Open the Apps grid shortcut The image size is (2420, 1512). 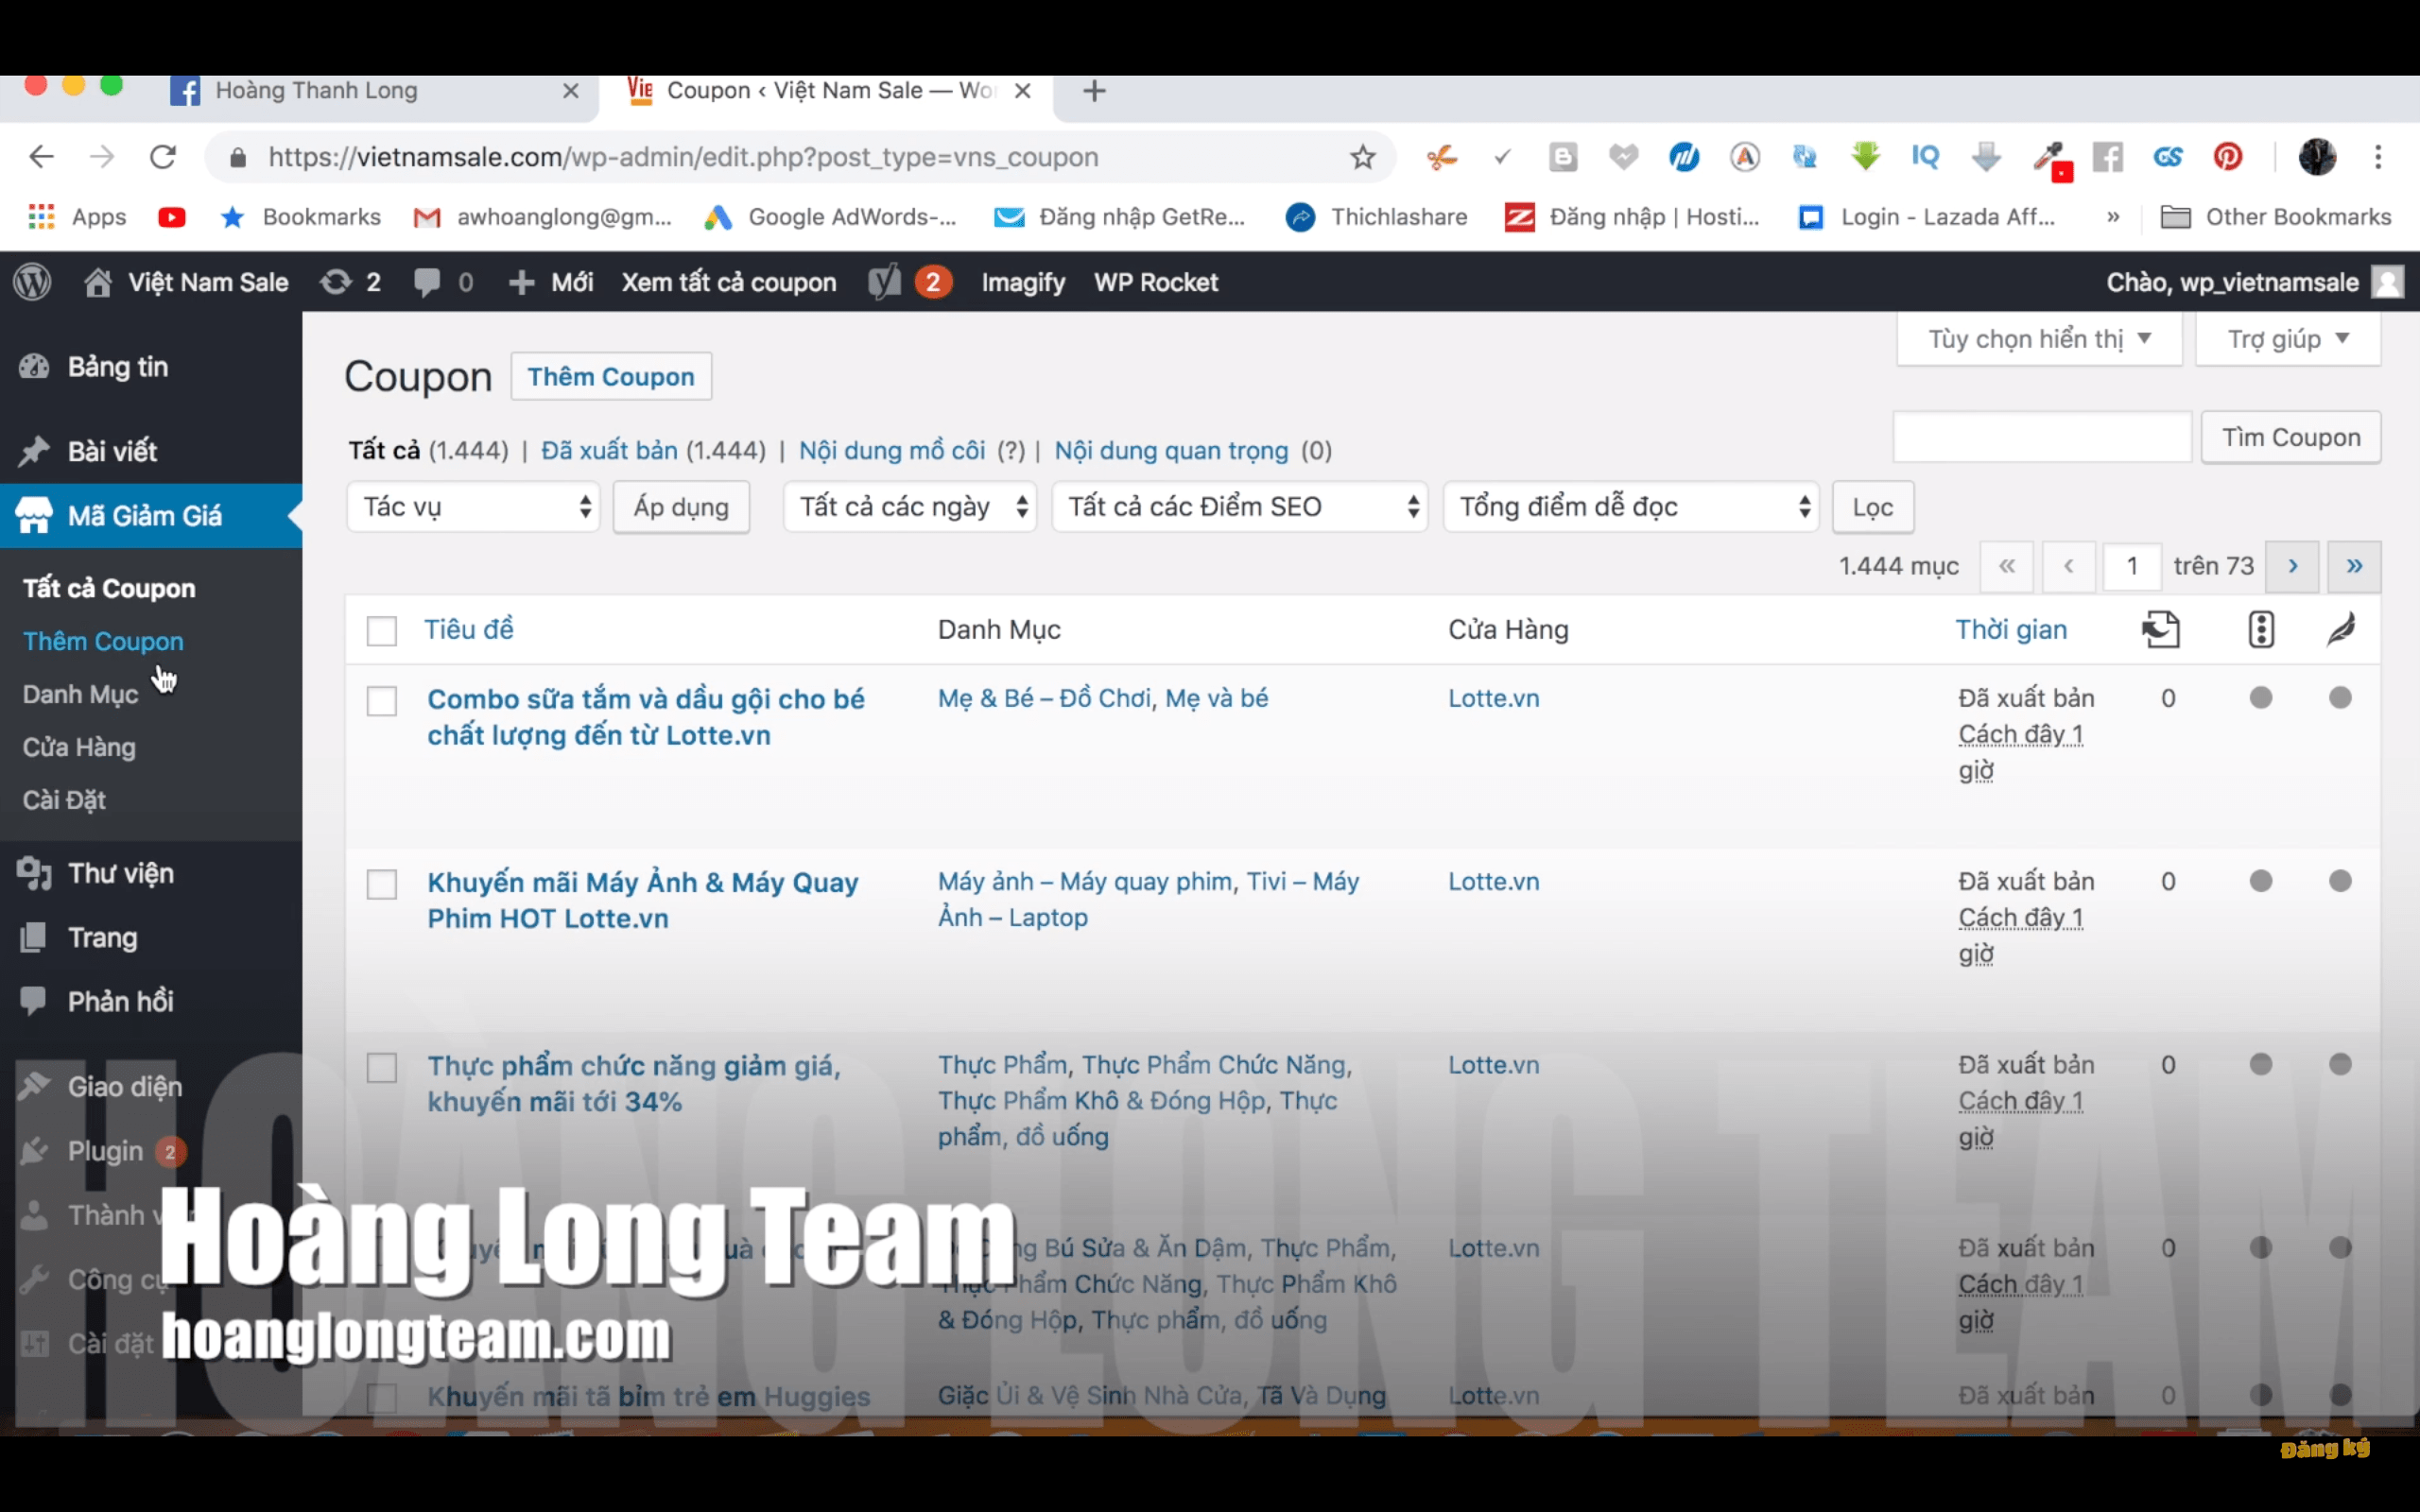coord(41,217)
